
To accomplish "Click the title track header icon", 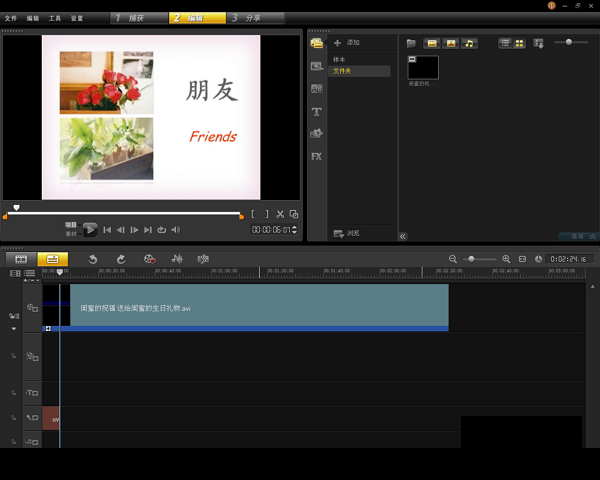I will coord(32,393).
